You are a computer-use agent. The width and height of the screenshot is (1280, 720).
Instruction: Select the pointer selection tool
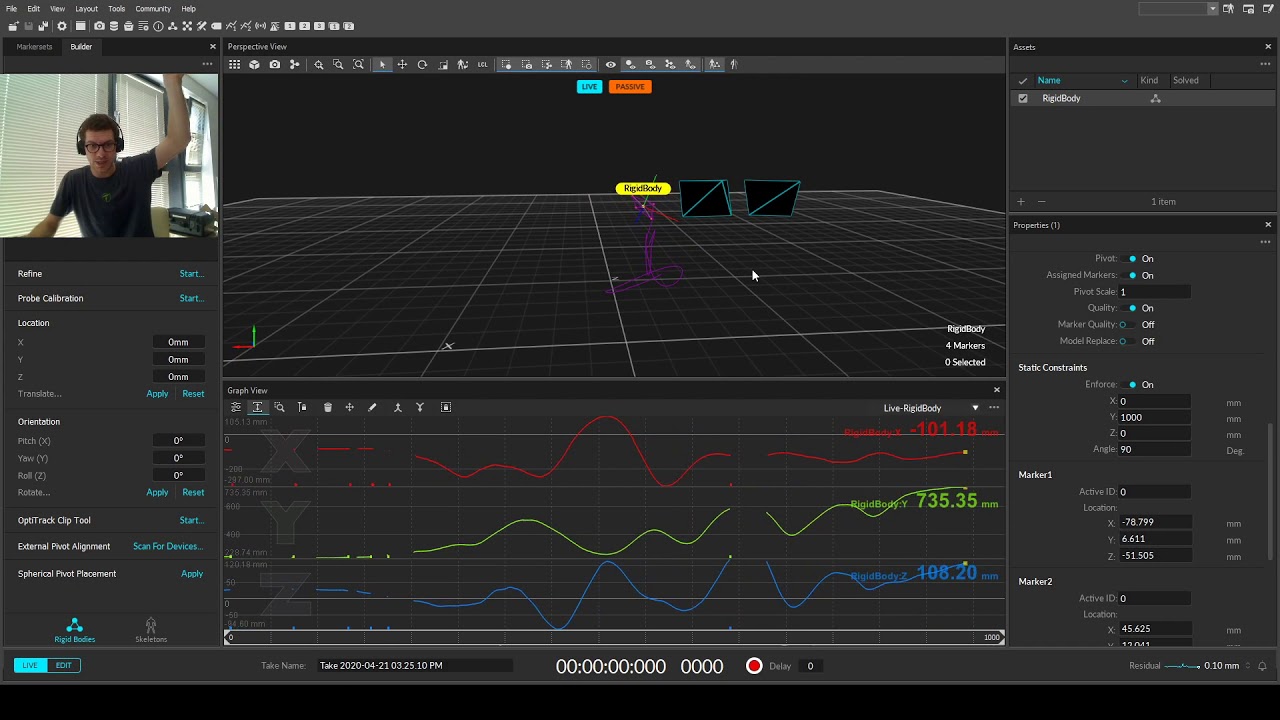click(382, 64)
